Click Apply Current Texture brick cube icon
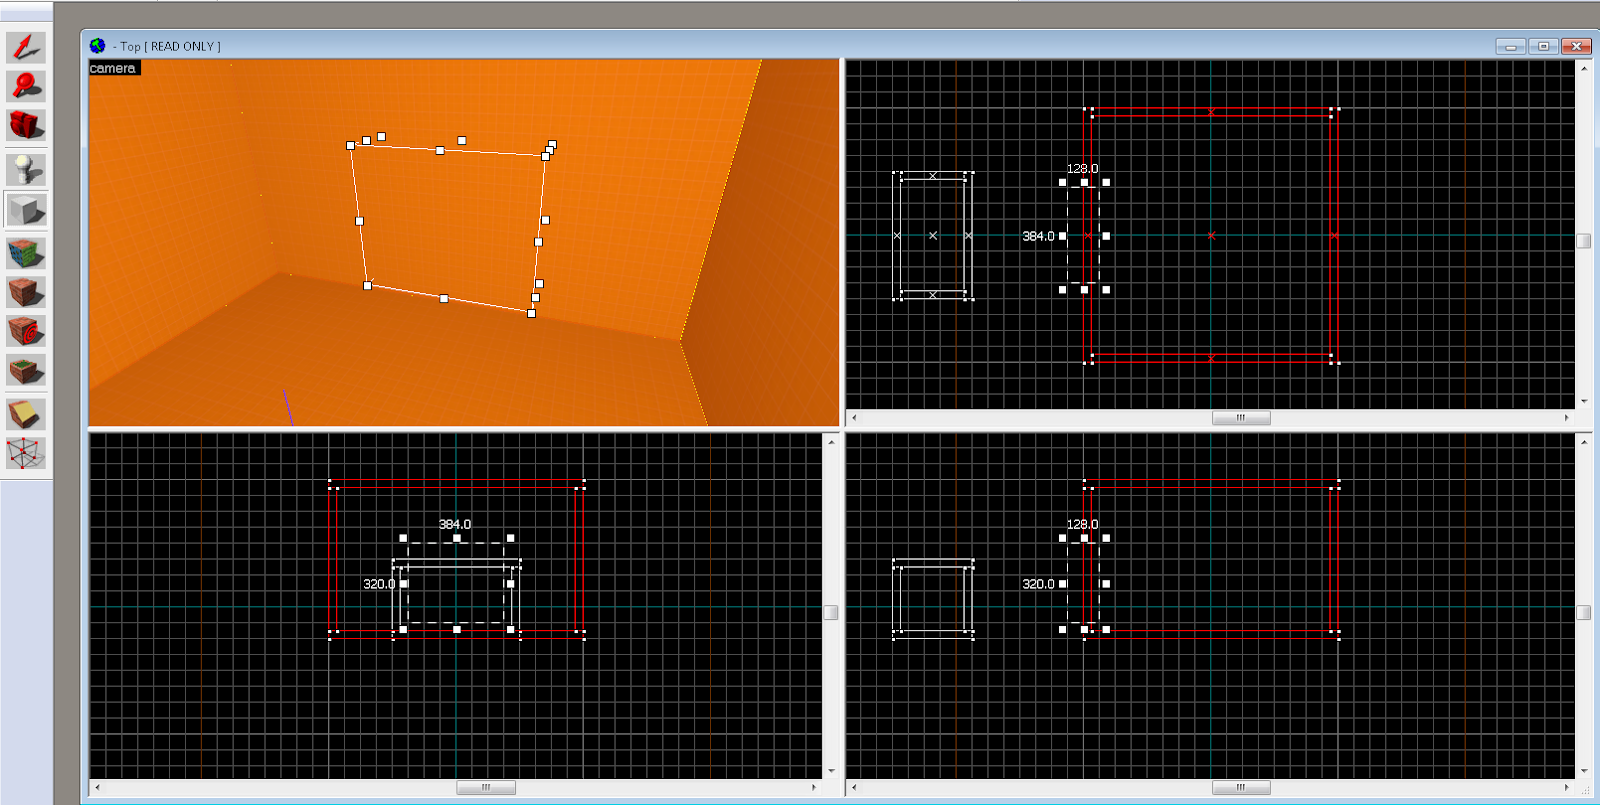 point(26,292)
